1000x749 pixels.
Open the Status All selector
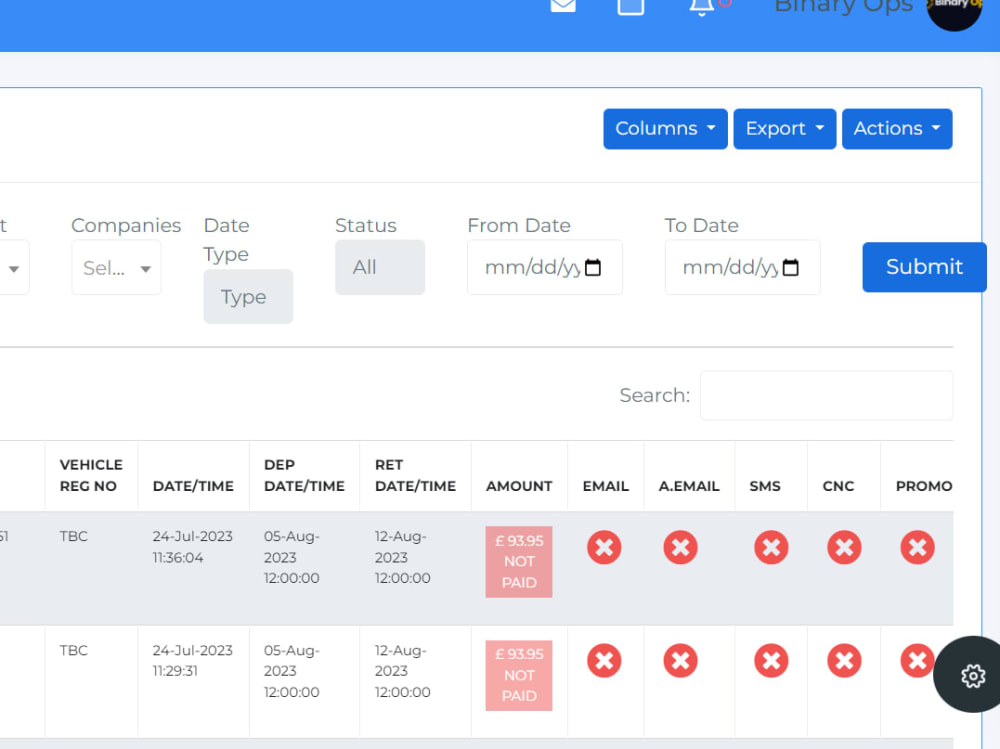point(380,267)
